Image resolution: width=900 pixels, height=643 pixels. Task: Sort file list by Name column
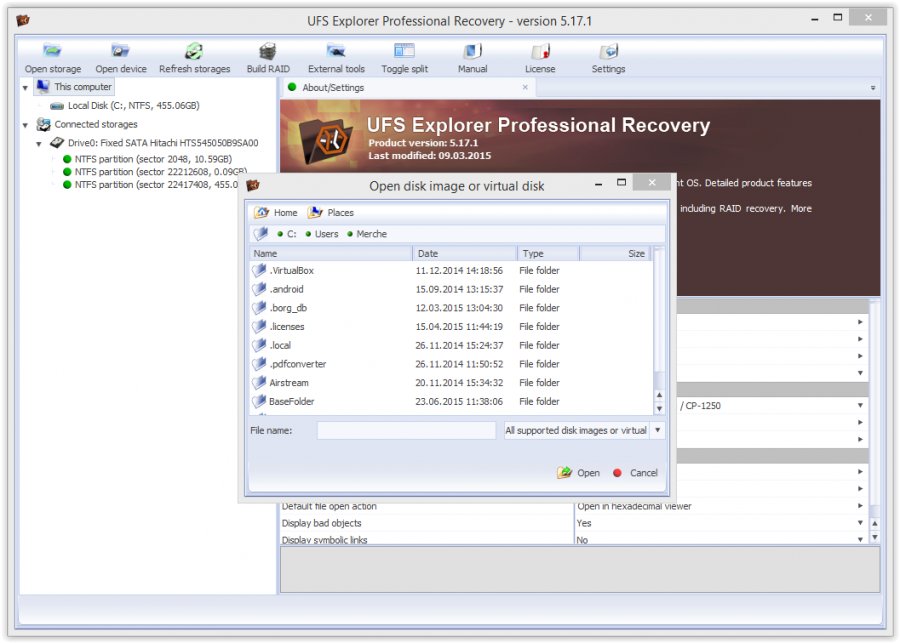(331, 253)
